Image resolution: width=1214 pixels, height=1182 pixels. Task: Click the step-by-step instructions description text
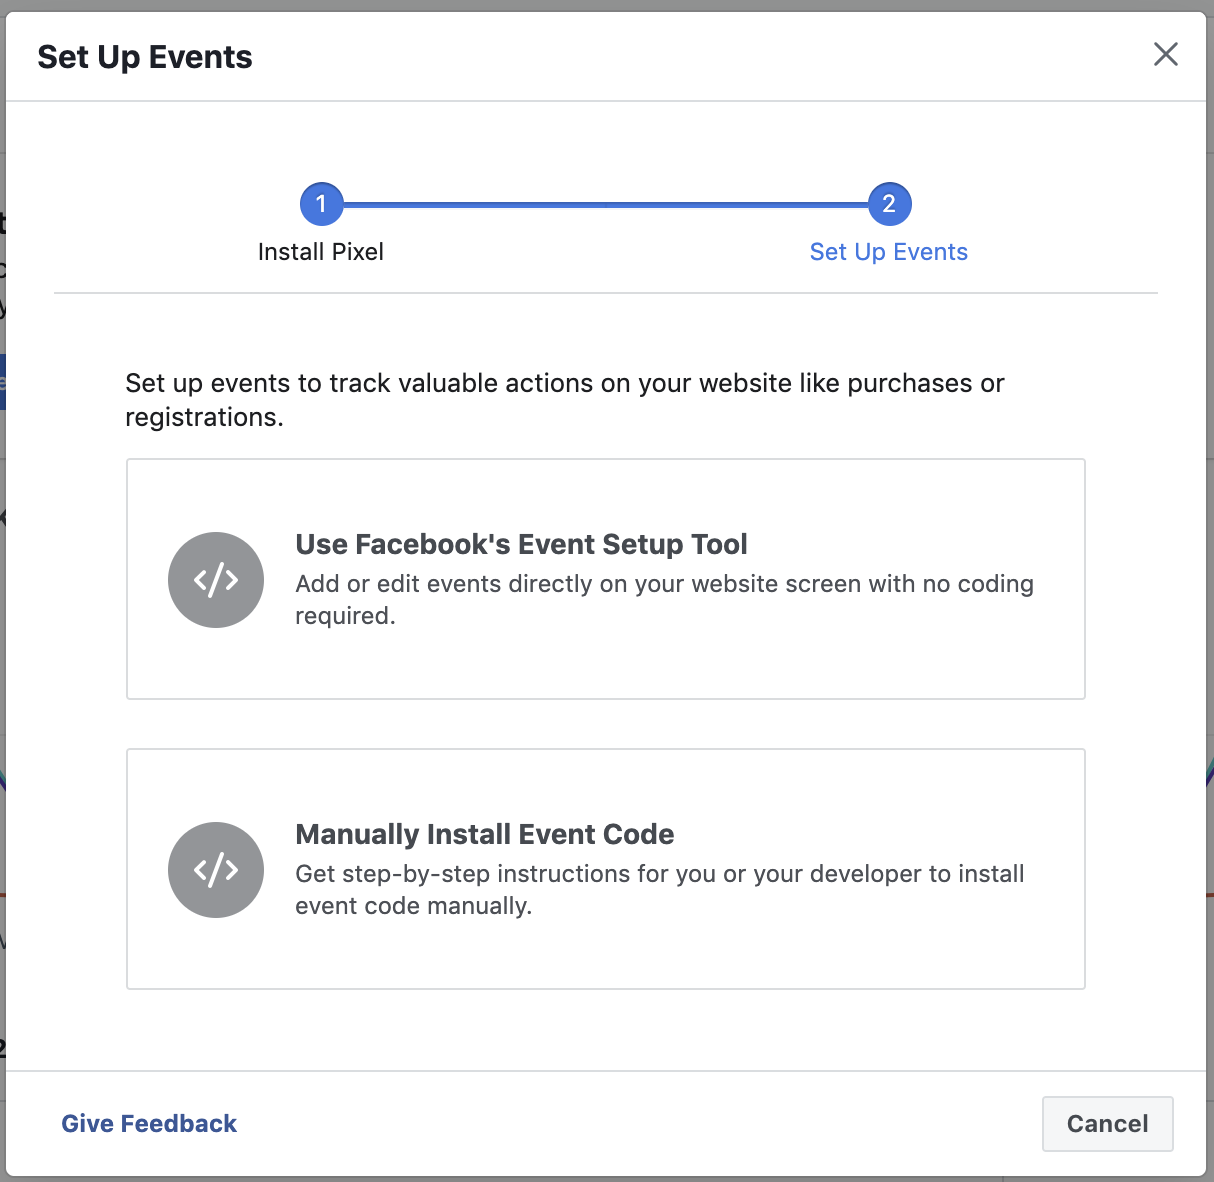(x=660, y=890)
